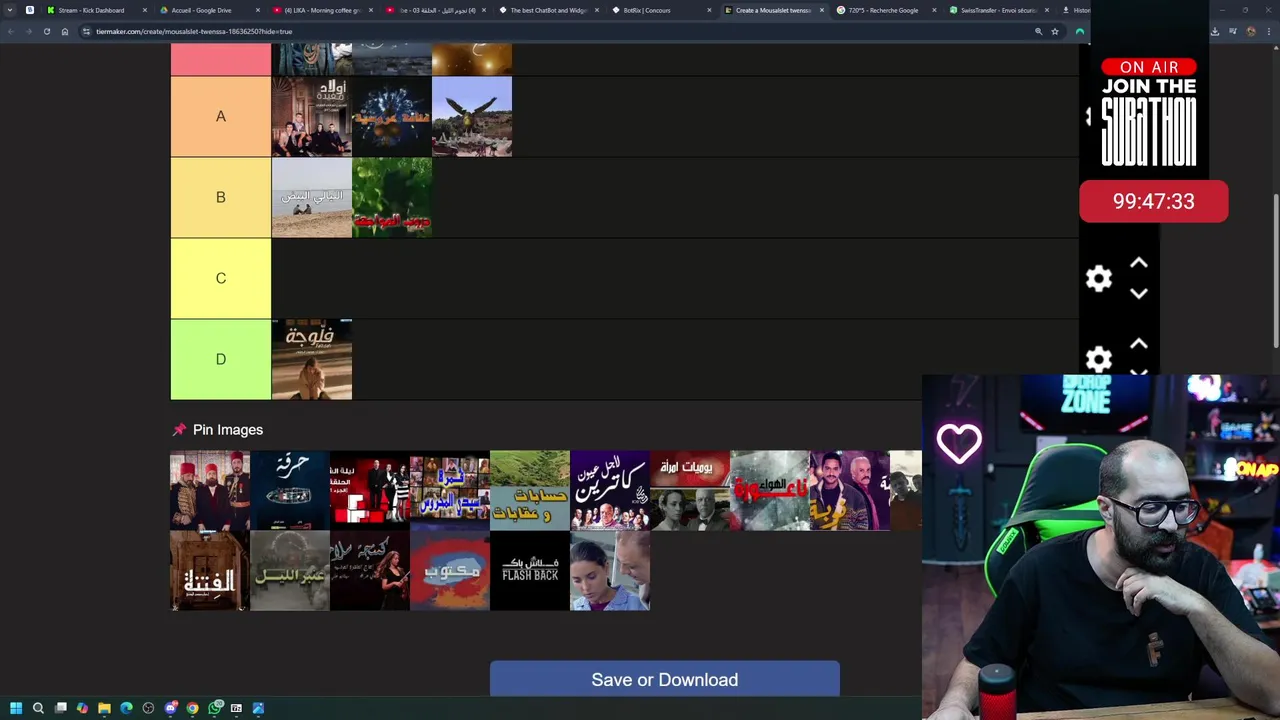This screenshot has height=720, width=1280.
Task: Select the yellow B tier label
Action: click(221, 198)
